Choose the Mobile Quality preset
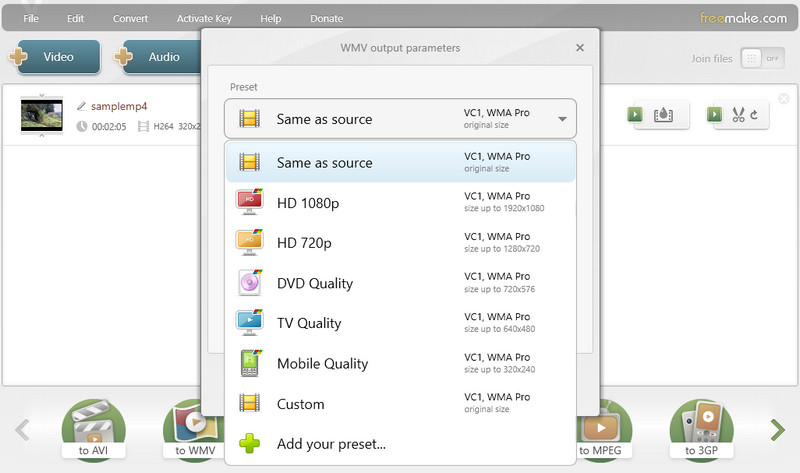 click(x=401, y=363)
